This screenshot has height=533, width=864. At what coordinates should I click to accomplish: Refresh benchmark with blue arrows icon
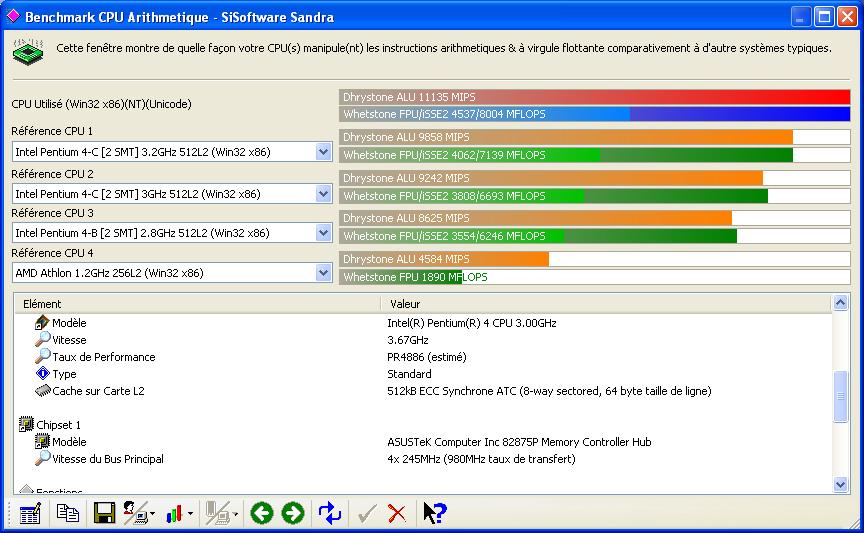tap(330, 513)
